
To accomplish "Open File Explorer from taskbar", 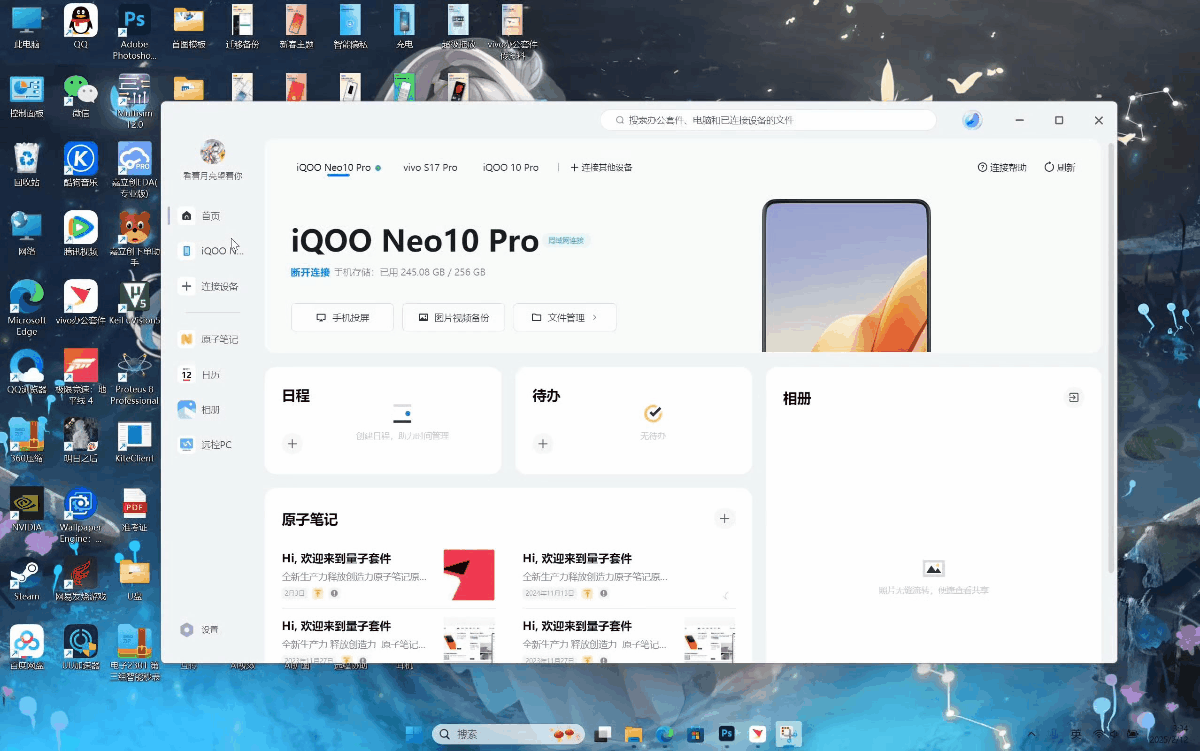I will point(633,735).
